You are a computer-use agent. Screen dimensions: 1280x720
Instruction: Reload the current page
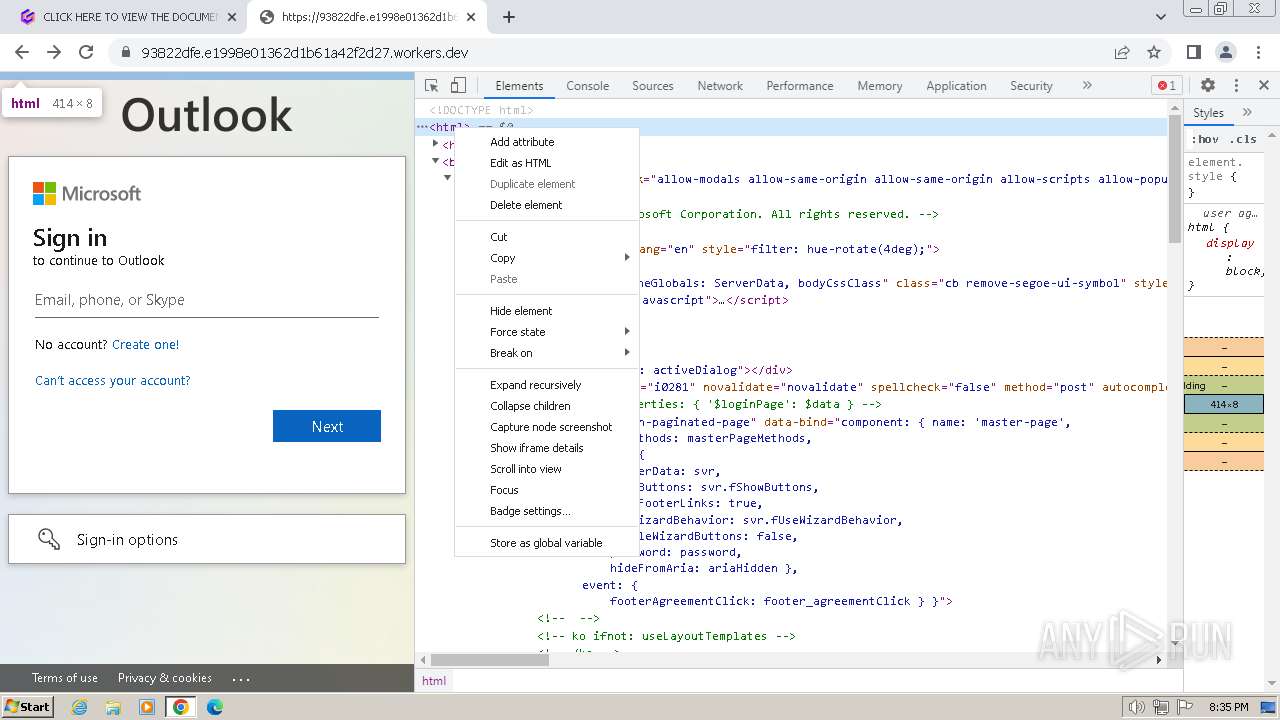click(86, 52)
